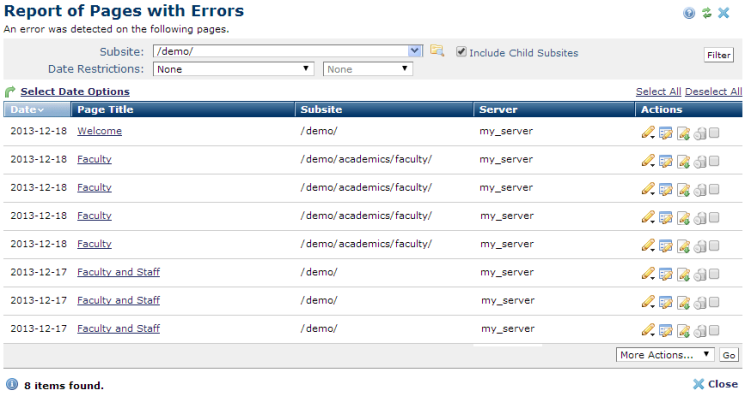Tick the selection checkbox in the bottom table row

[x=714, y=329]
